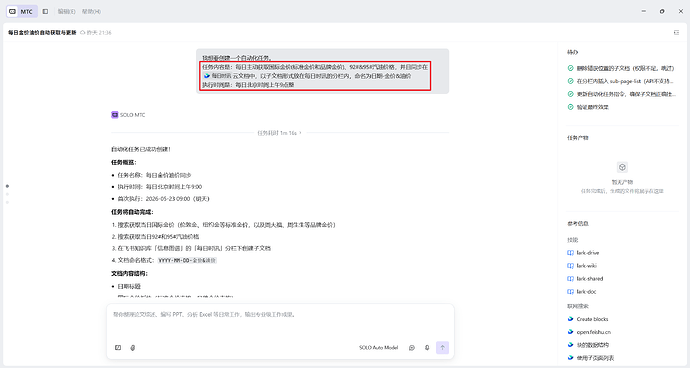Open the 编辑(E) menu
This screenshot has height=368, width=690.
point(66,11)
